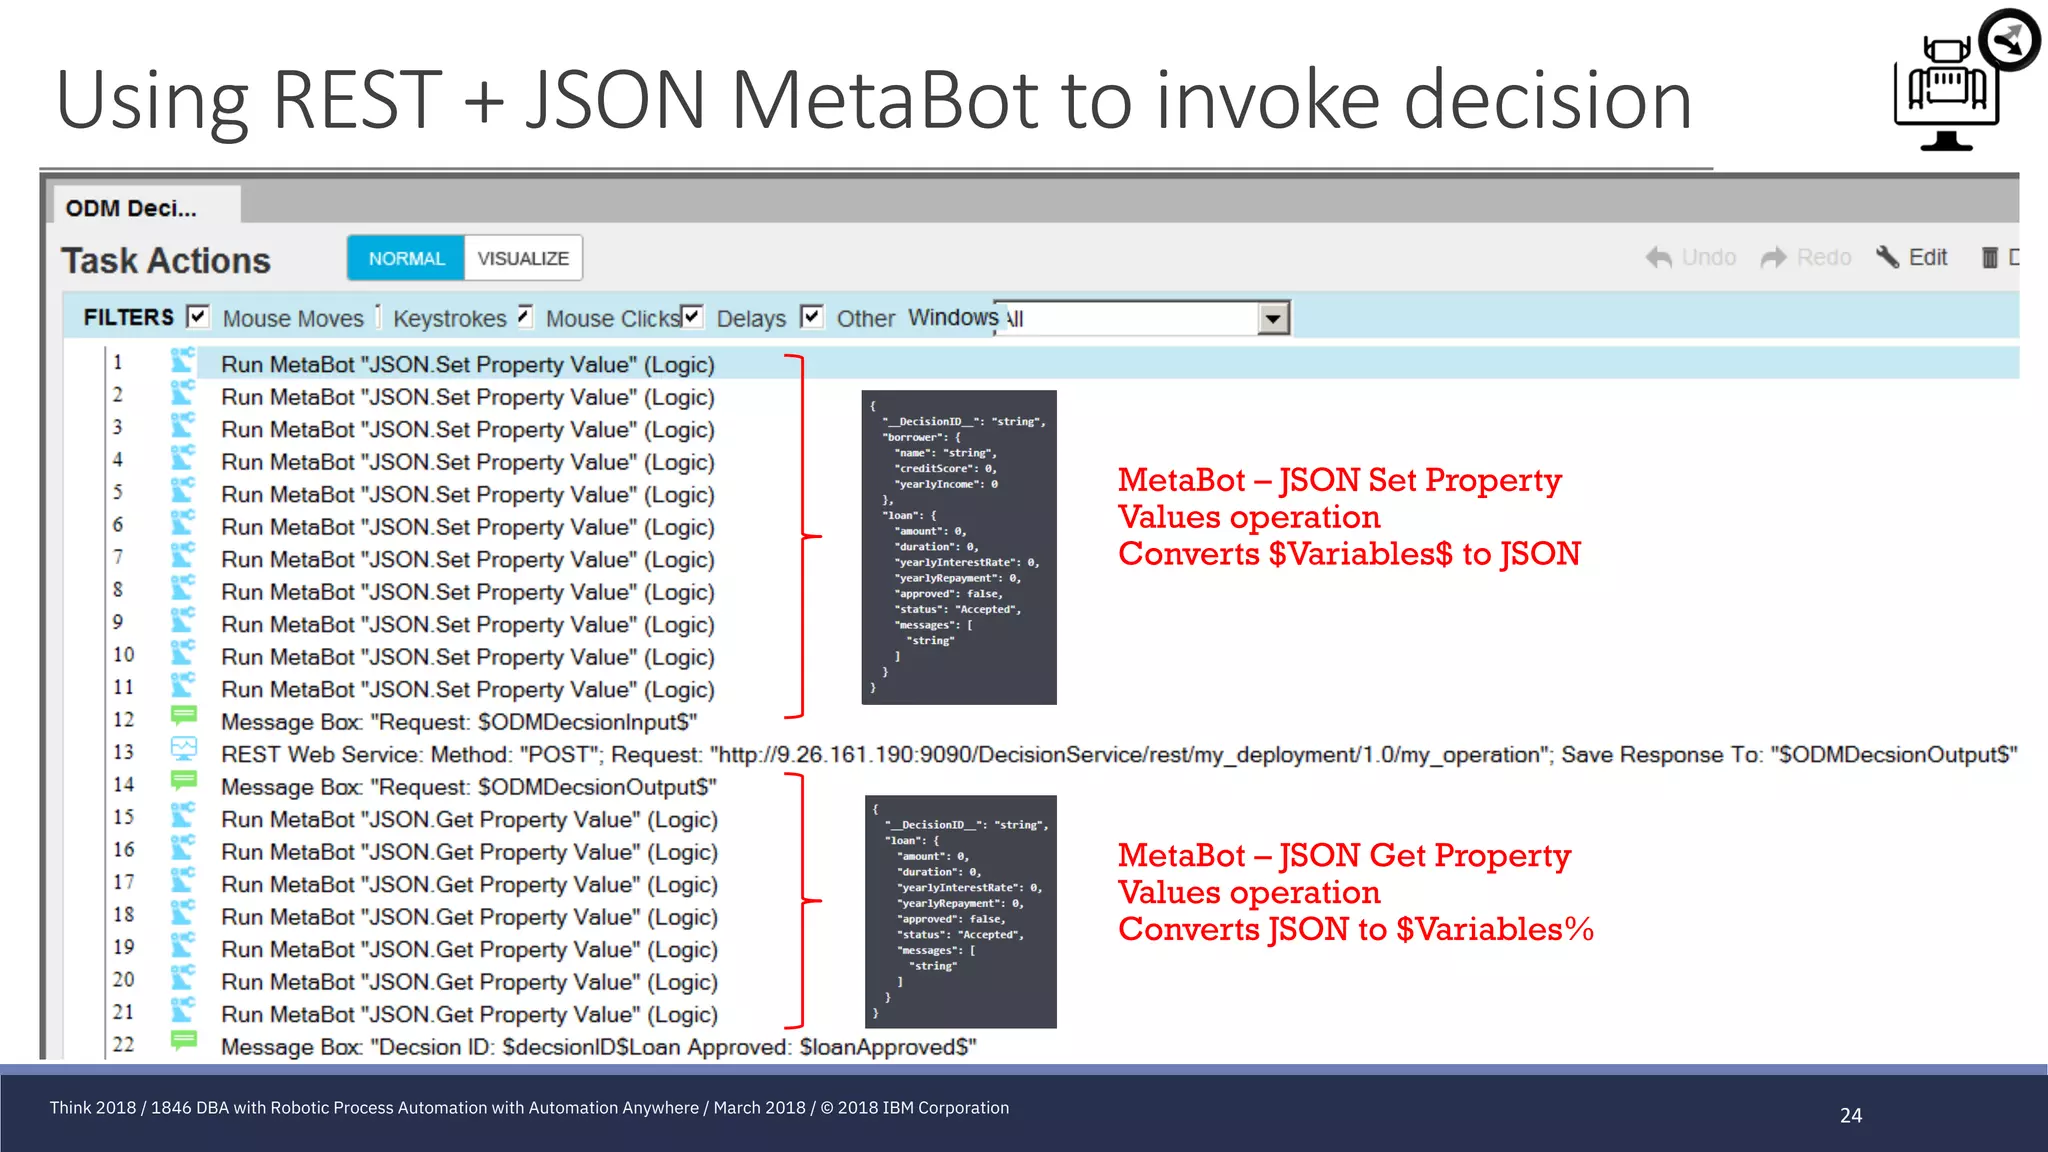
Task: Click REST Web Service icon line 13
Action: click(x=184, y=749)
